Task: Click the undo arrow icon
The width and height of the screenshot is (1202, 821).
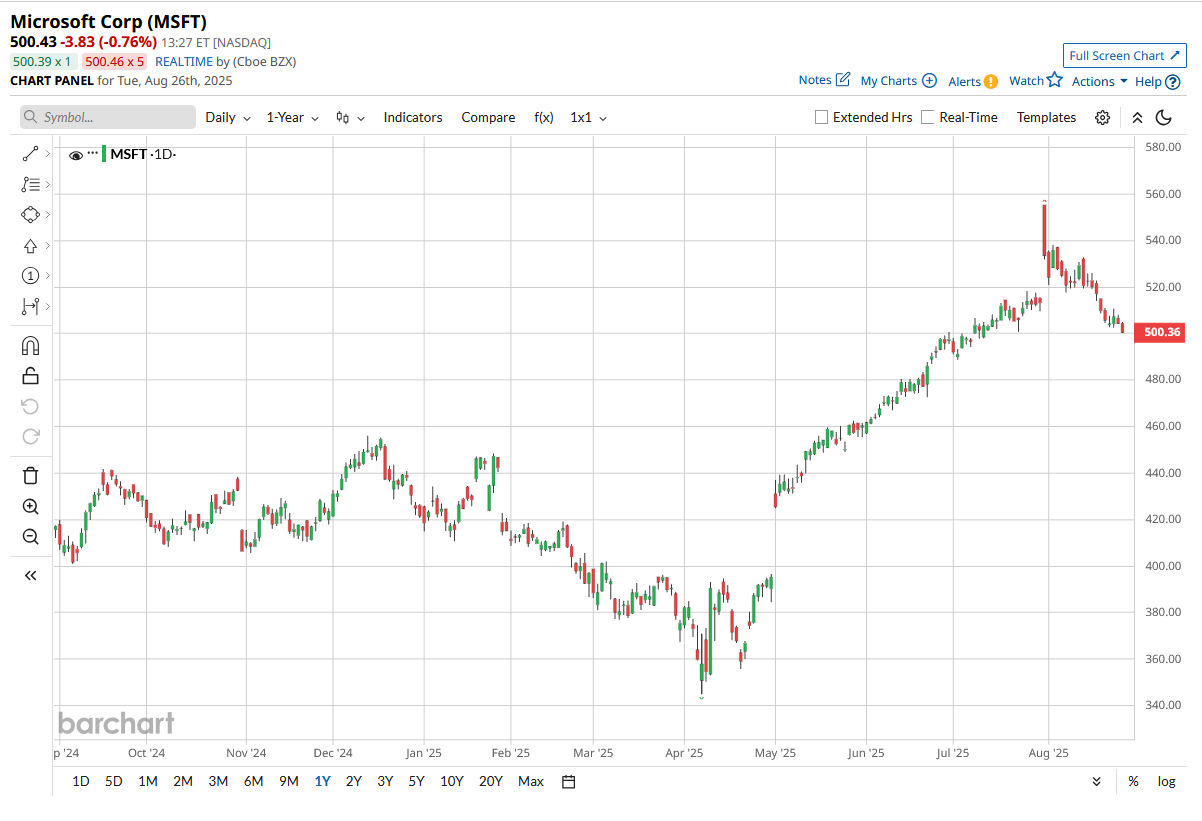Action: [x=30, y=406]
